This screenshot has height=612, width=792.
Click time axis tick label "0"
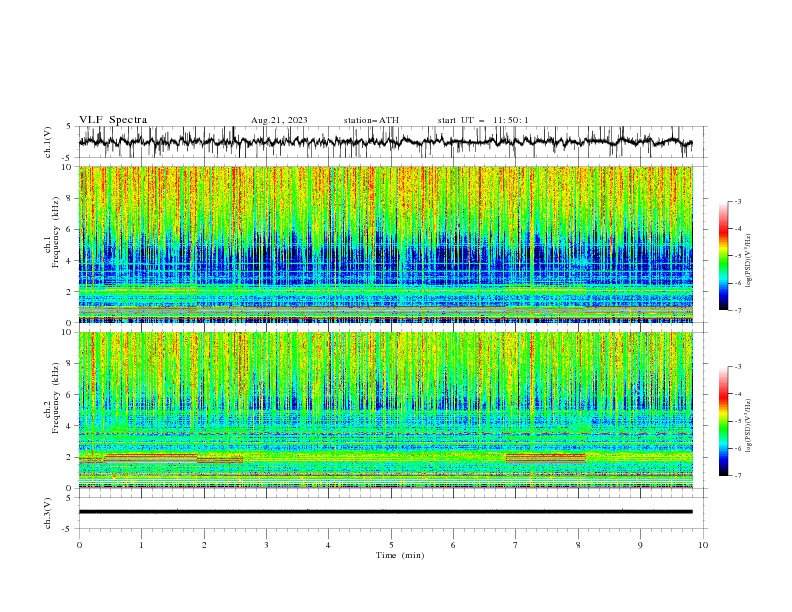click(x=79, y=545)
